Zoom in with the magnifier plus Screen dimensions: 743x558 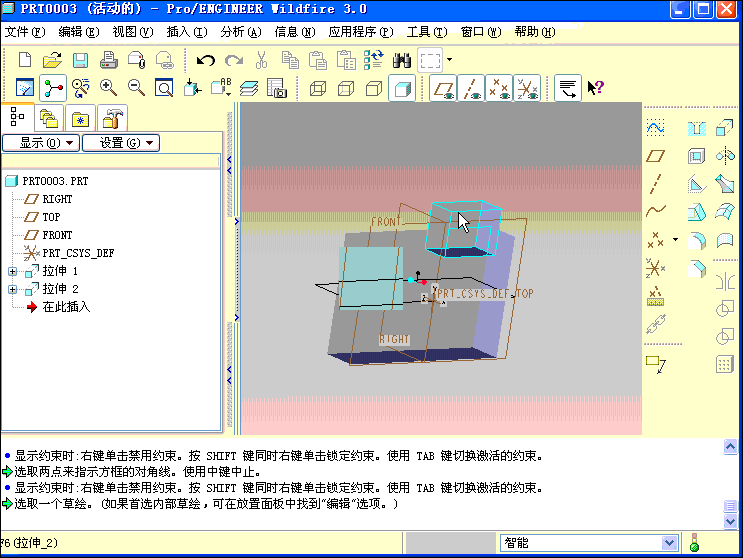point(109,88)
